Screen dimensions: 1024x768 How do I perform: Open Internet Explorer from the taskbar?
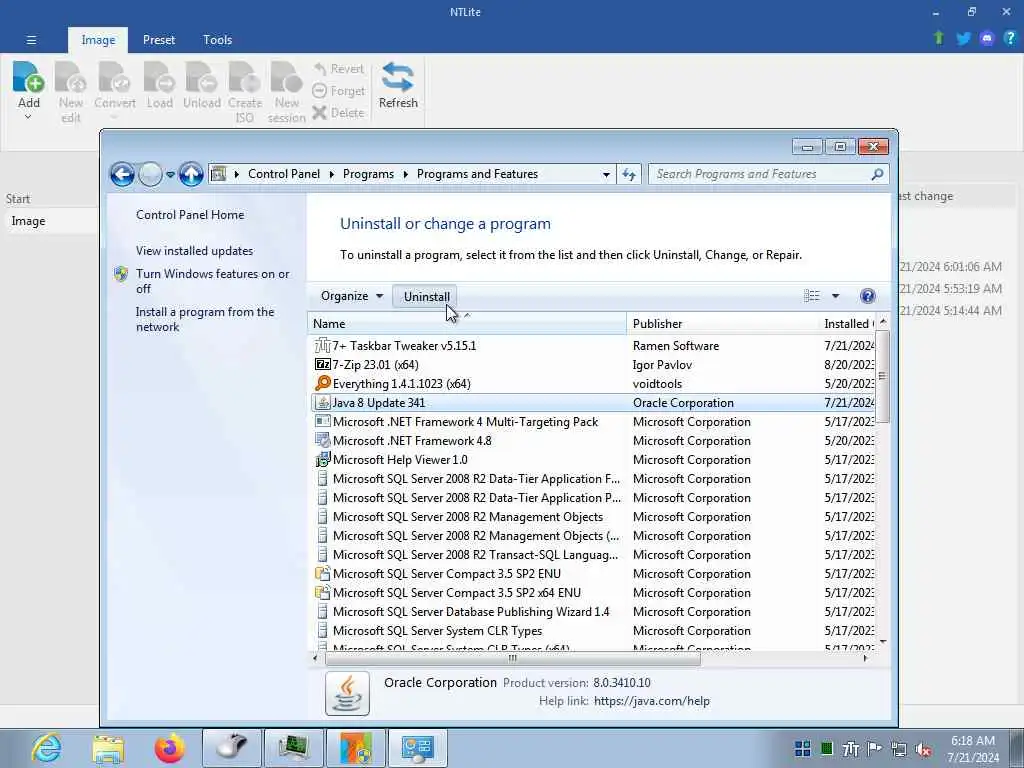pos(46,748)
